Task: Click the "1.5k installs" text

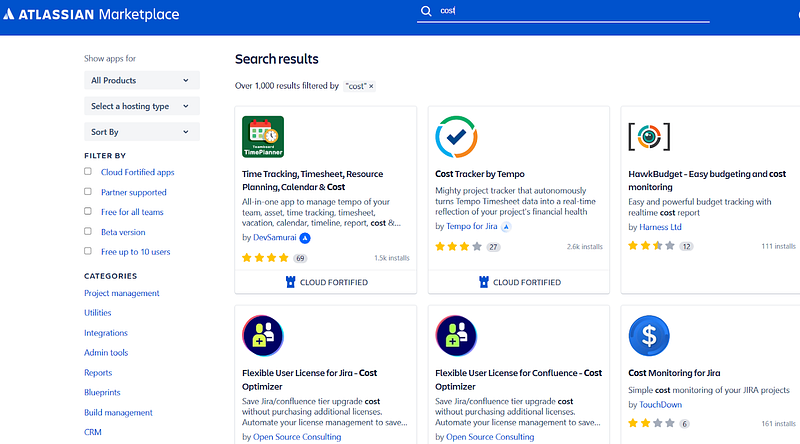Action: pos(392,258)
